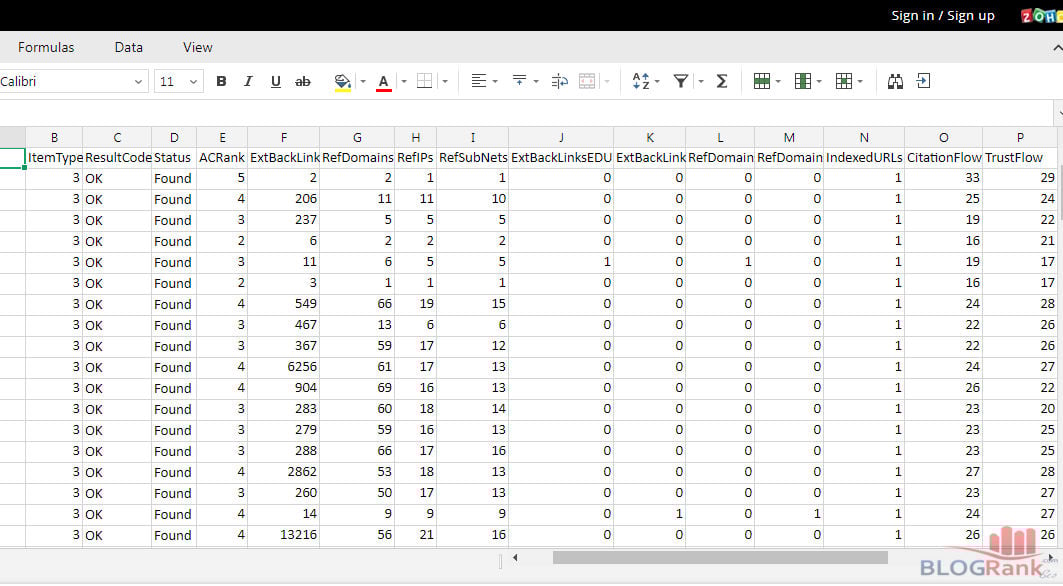Insert a sum with sigma icon

pyautogui.click(x=722, y=82)
